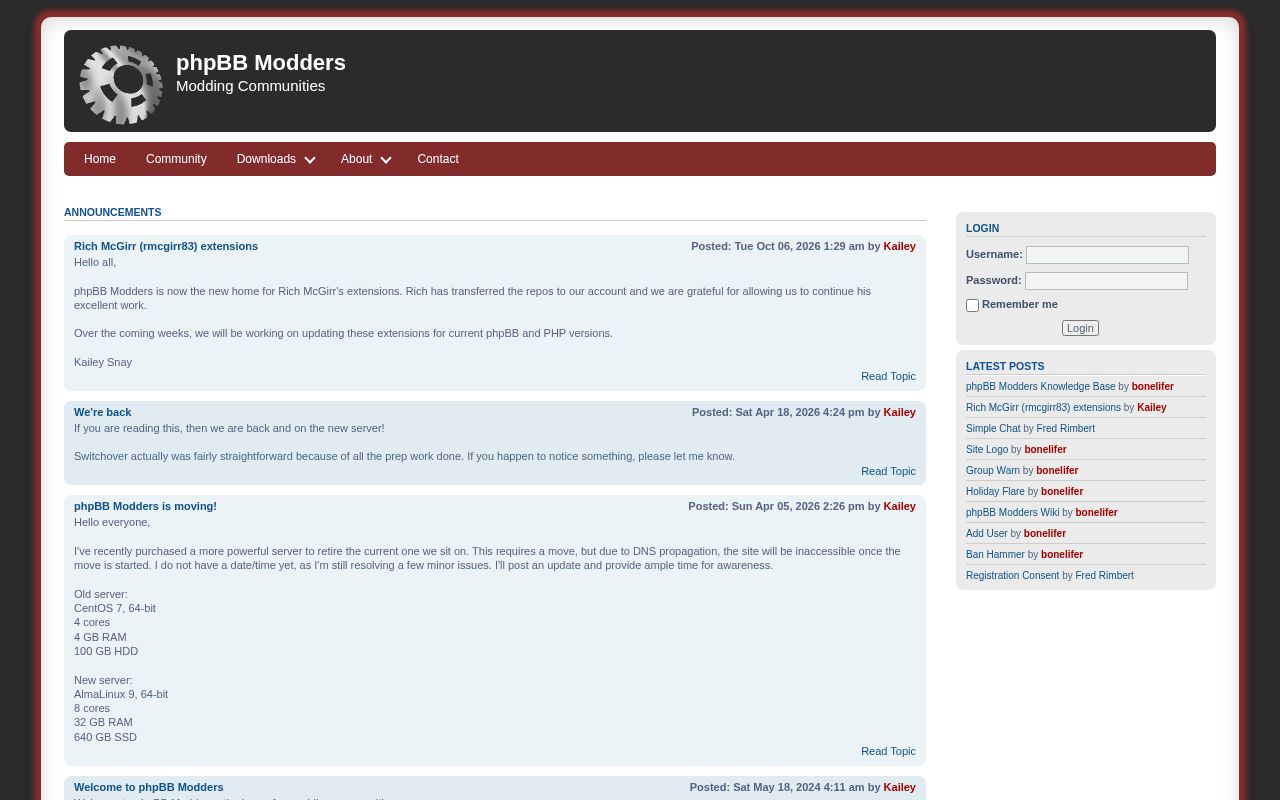Open latest post 'phpBB Modders Knowledge Base'
Viewport: 1280px width, 800px height.
(x=1040, y=387)
